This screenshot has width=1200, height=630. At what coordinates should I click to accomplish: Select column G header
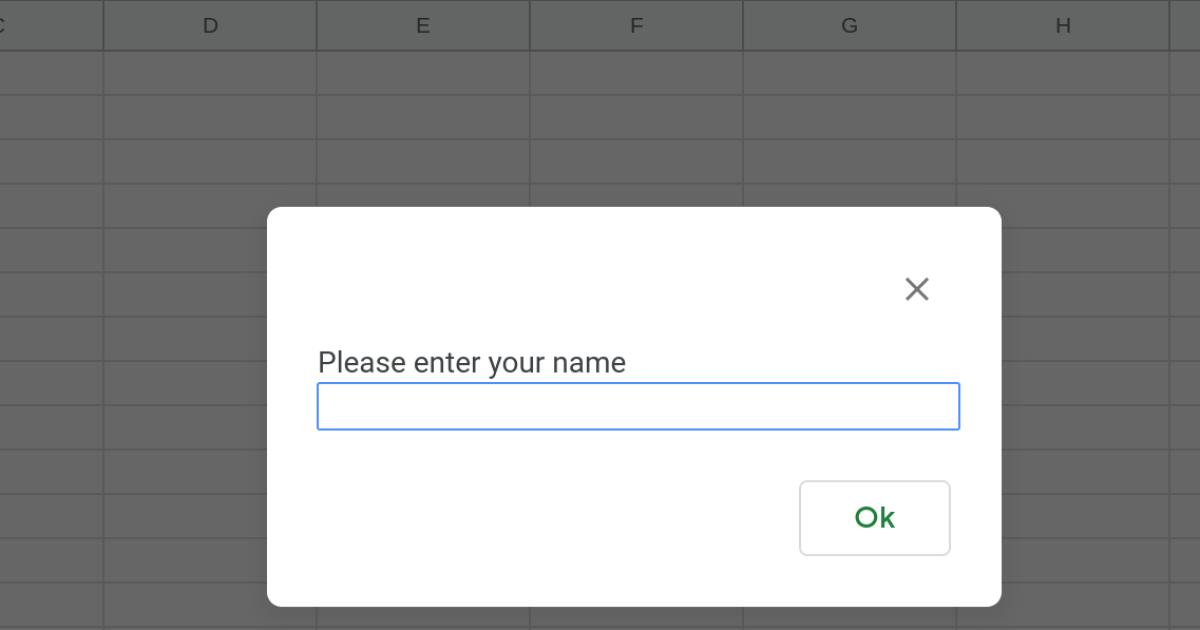click(849, 26)
